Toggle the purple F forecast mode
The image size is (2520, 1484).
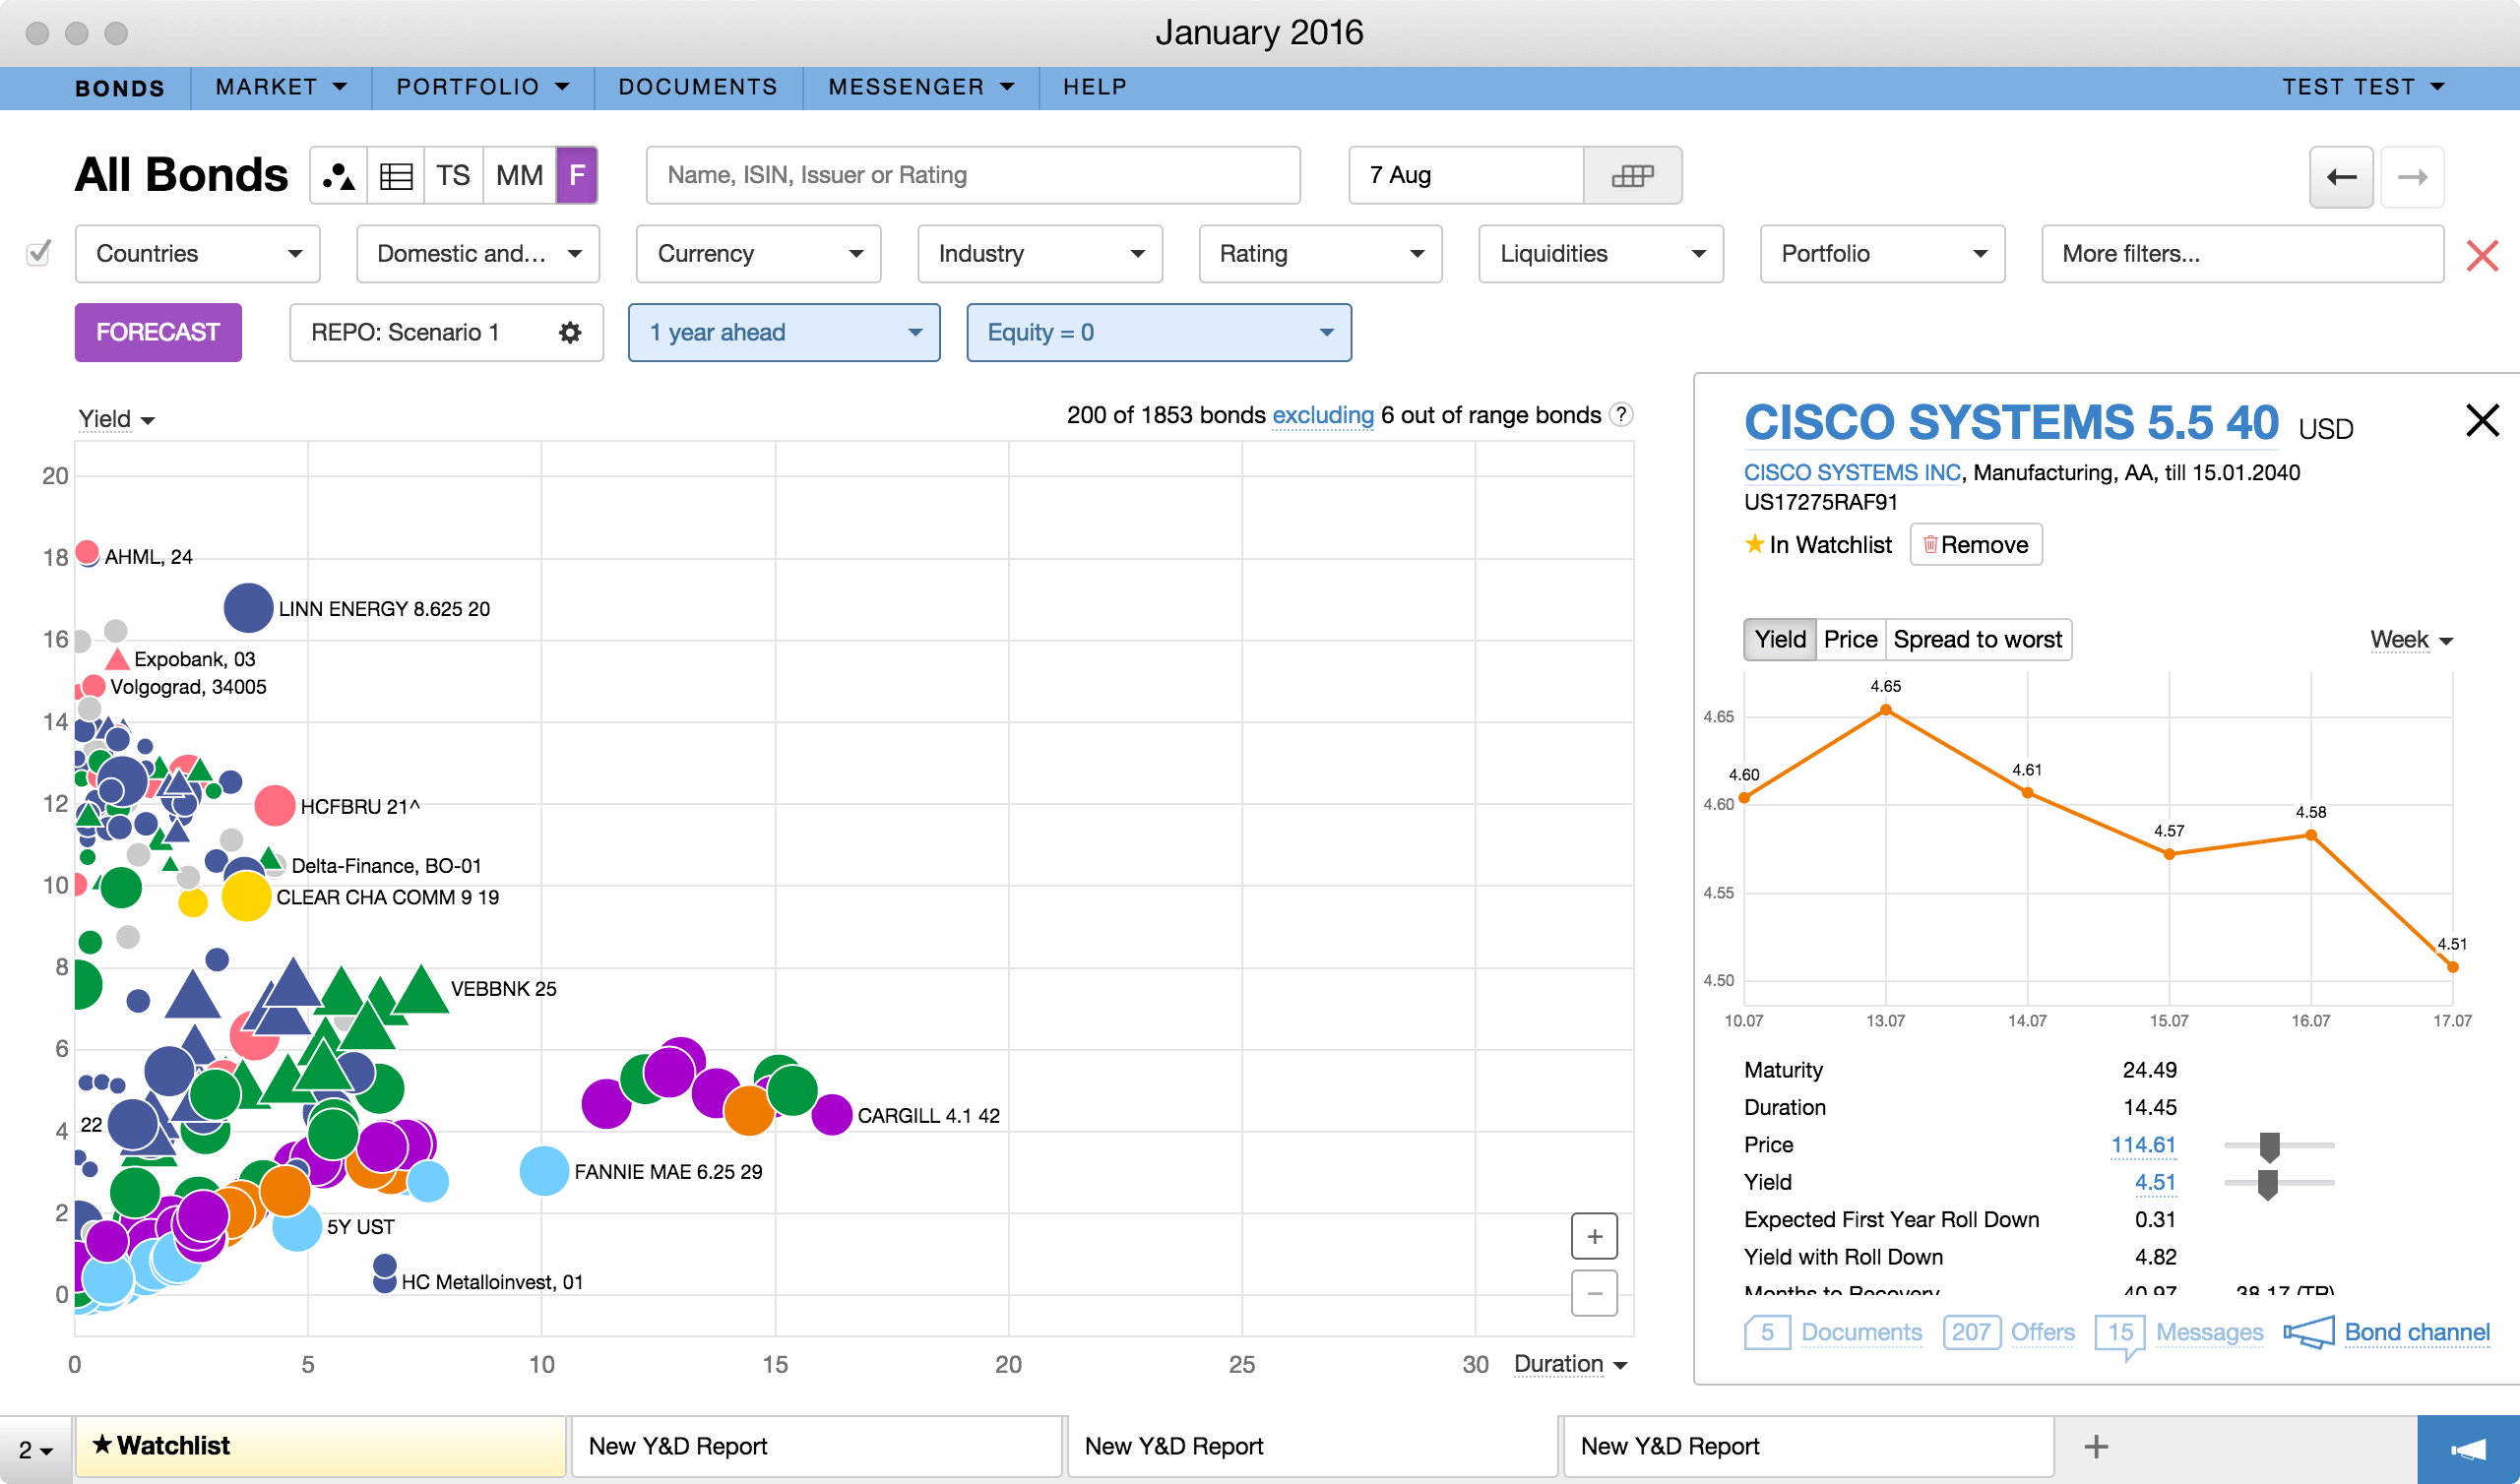pyautogui.click(x=577, y=176)
